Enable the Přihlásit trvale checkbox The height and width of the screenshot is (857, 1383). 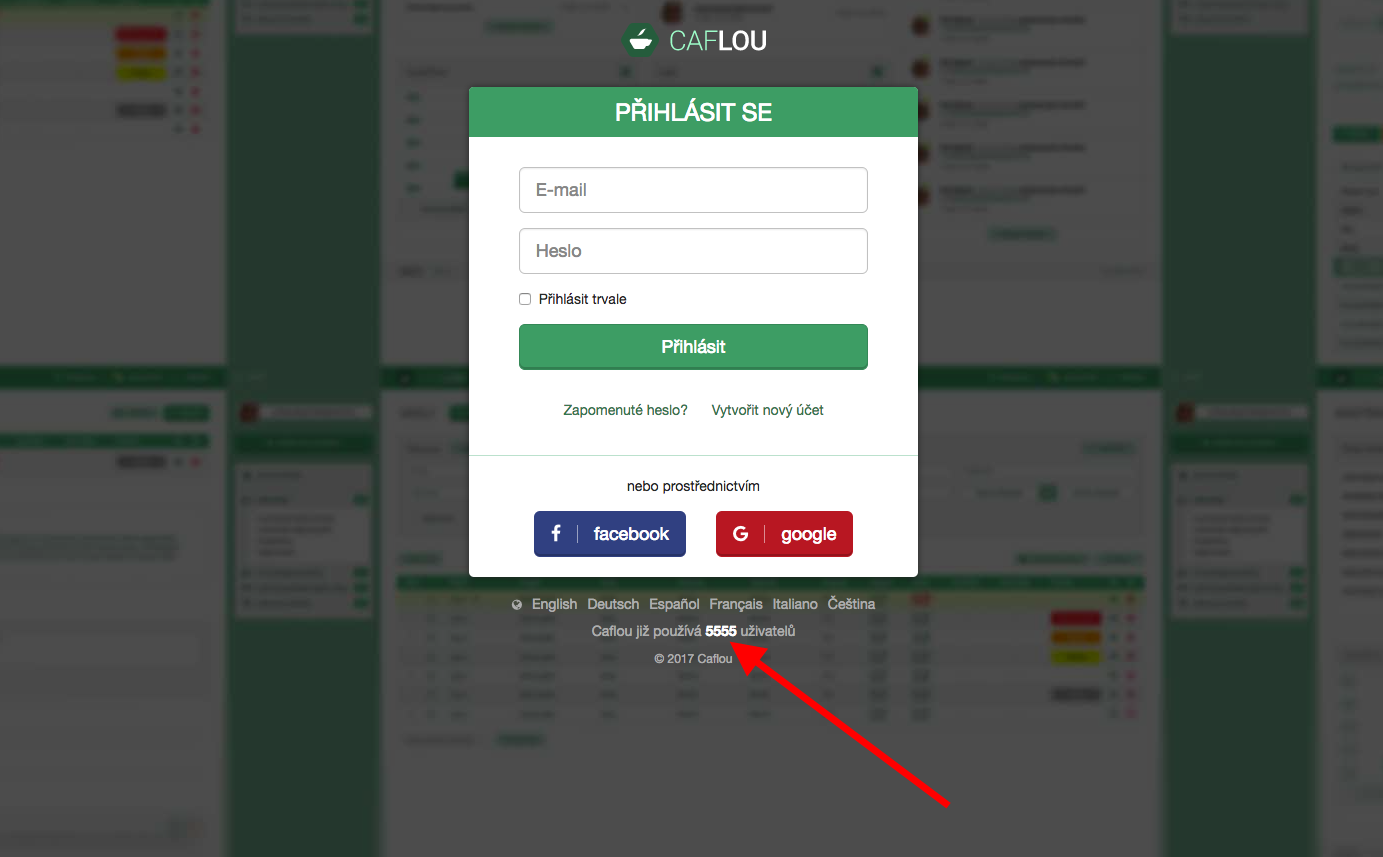point(525,299)
